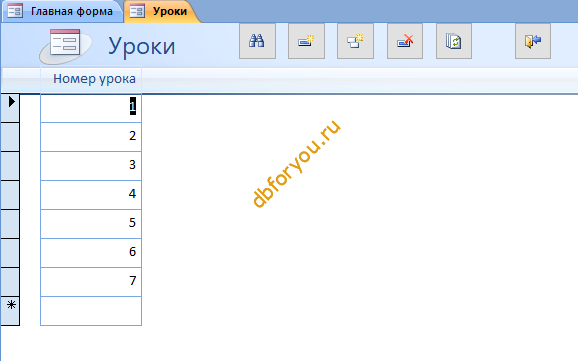Click the current record selector arrow of row 1
The width and height of the screenshot is (578, 361).
(x=10, y=108)
